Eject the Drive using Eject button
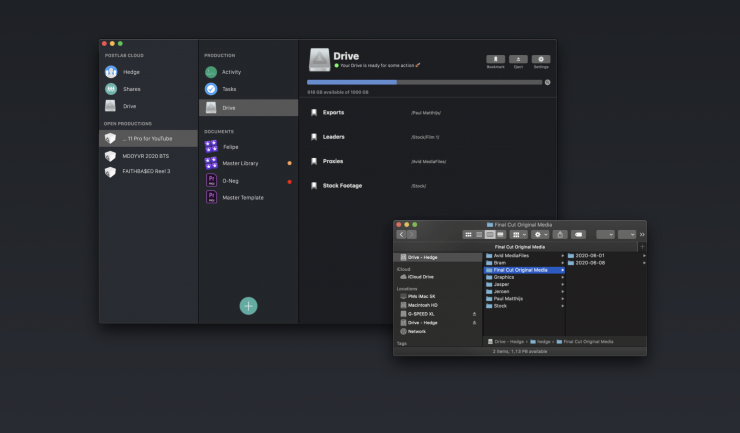The width and height of the screenshot is (740, 433). point(518,60)
